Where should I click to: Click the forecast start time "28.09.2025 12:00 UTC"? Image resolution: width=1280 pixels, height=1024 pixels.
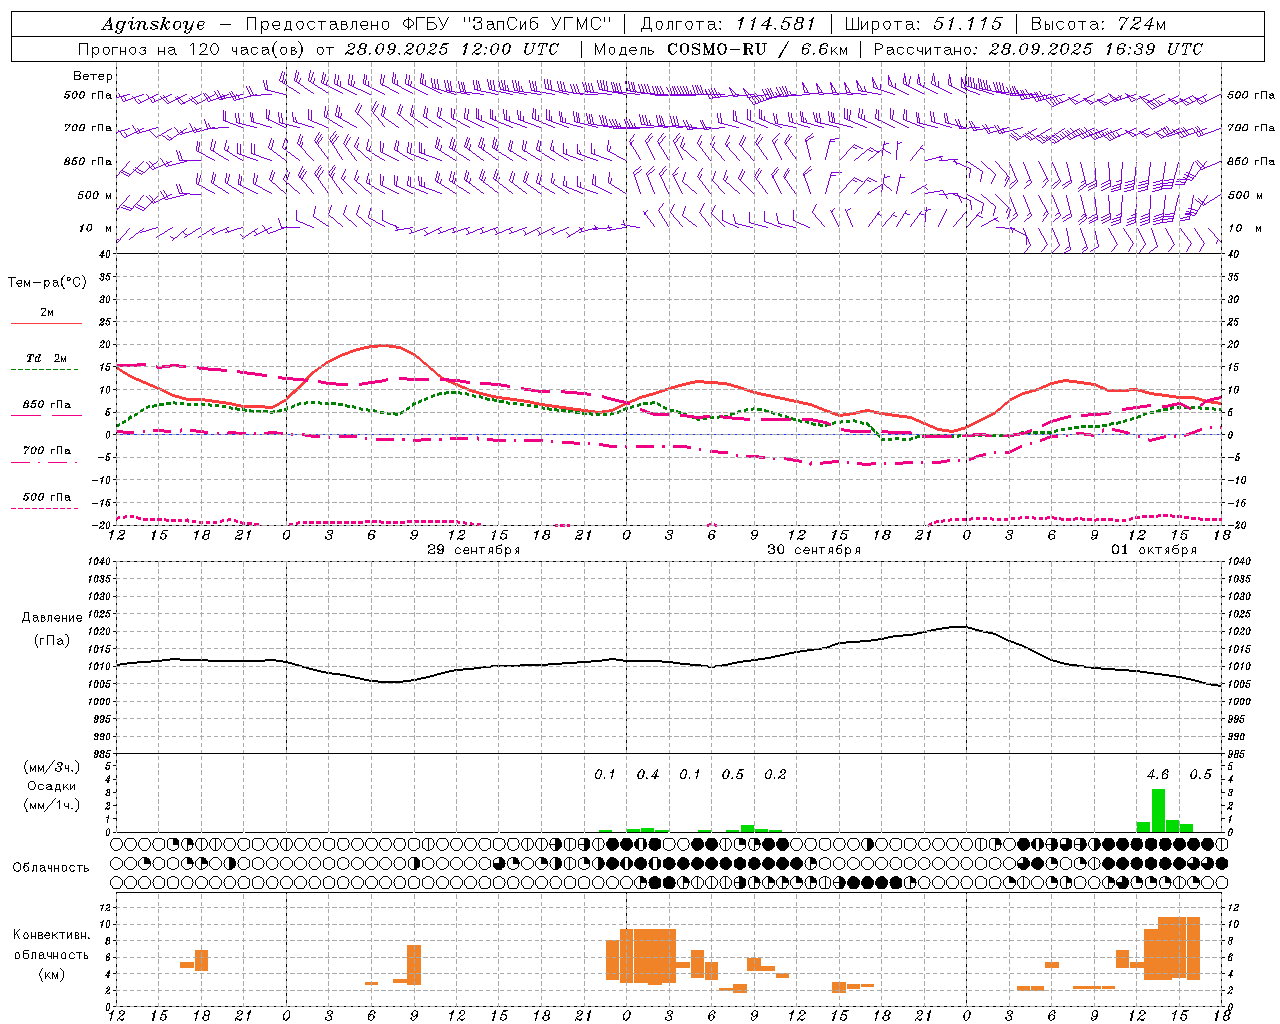pos(452,49)
